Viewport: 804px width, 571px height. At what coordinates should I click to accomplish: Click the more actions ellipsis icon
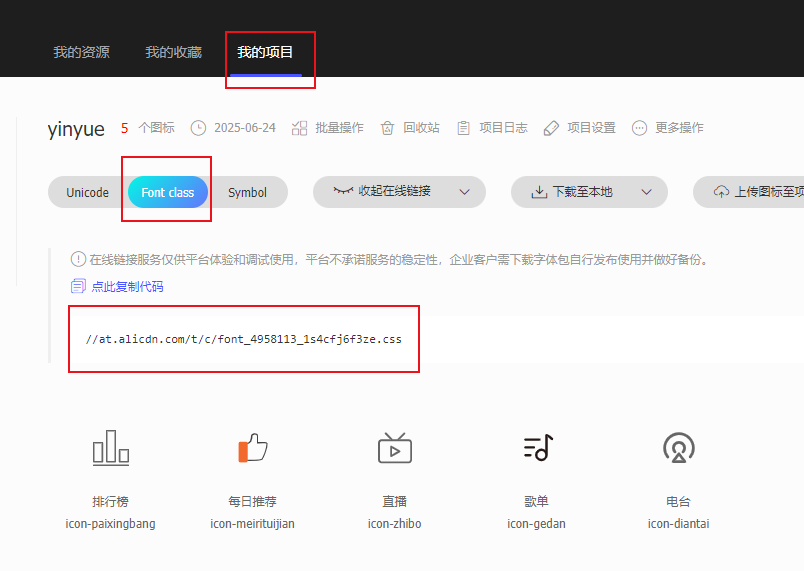click(639, 128)
